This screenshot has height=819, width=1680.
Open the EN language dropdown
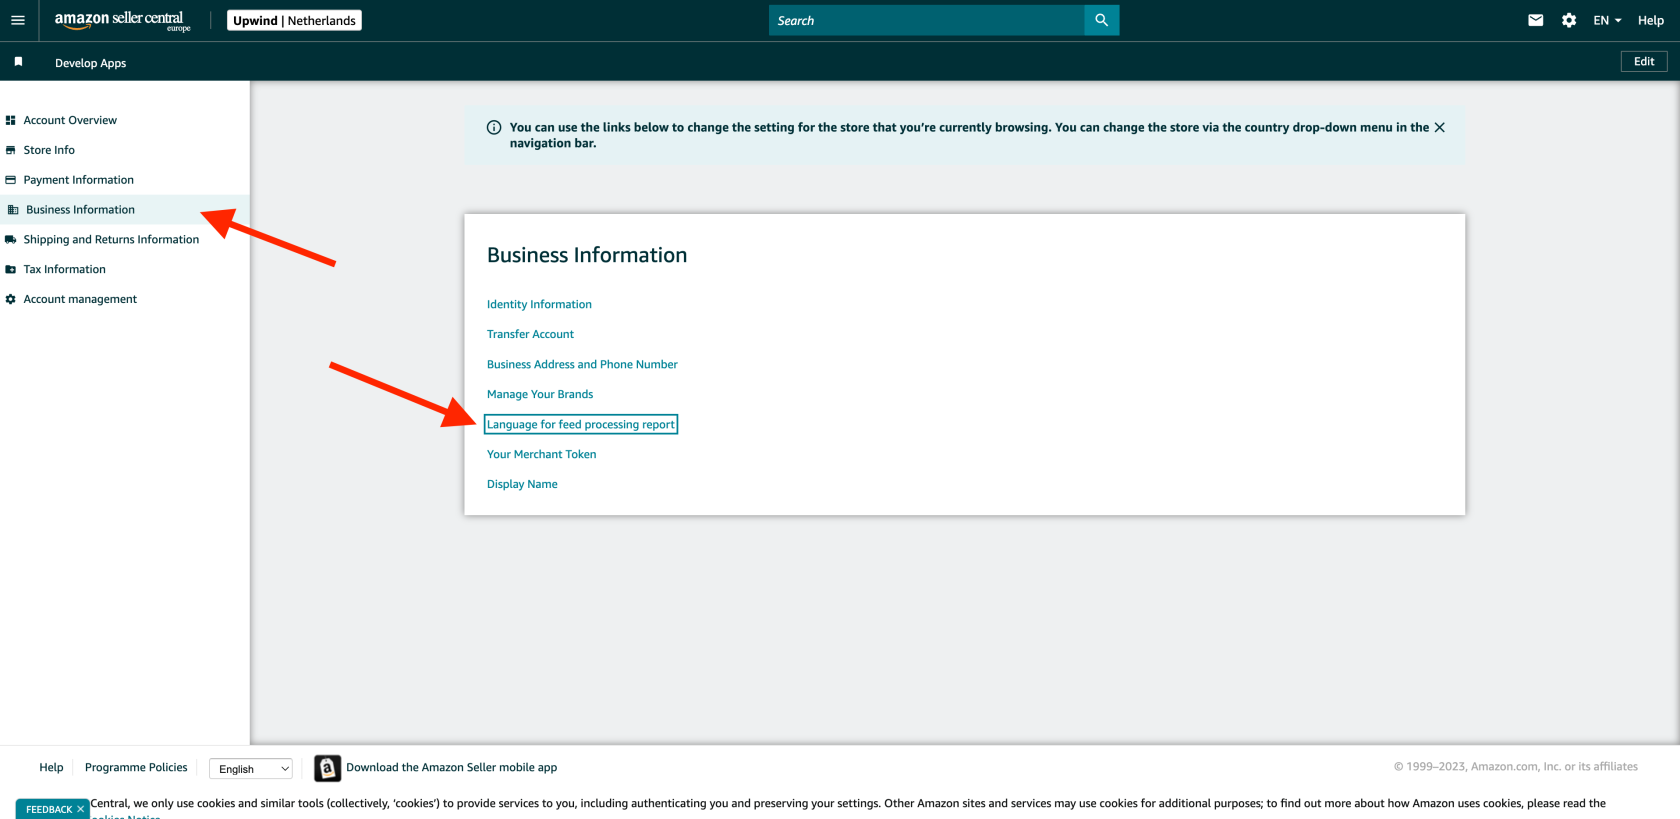click(1607, 20)
